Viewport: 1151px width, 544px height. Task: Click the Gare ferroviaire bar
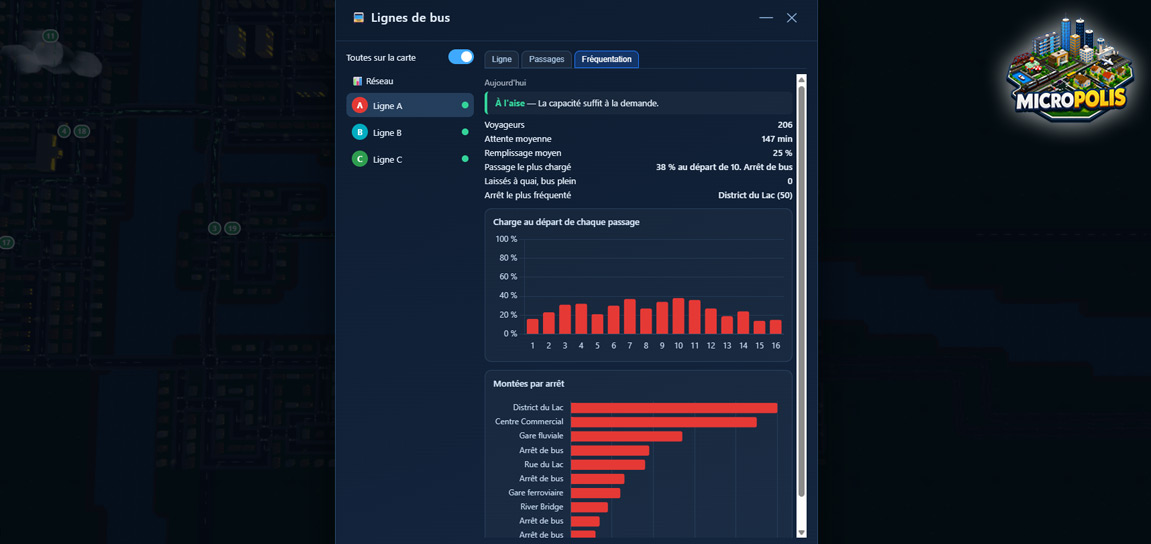tap(595, 493)
